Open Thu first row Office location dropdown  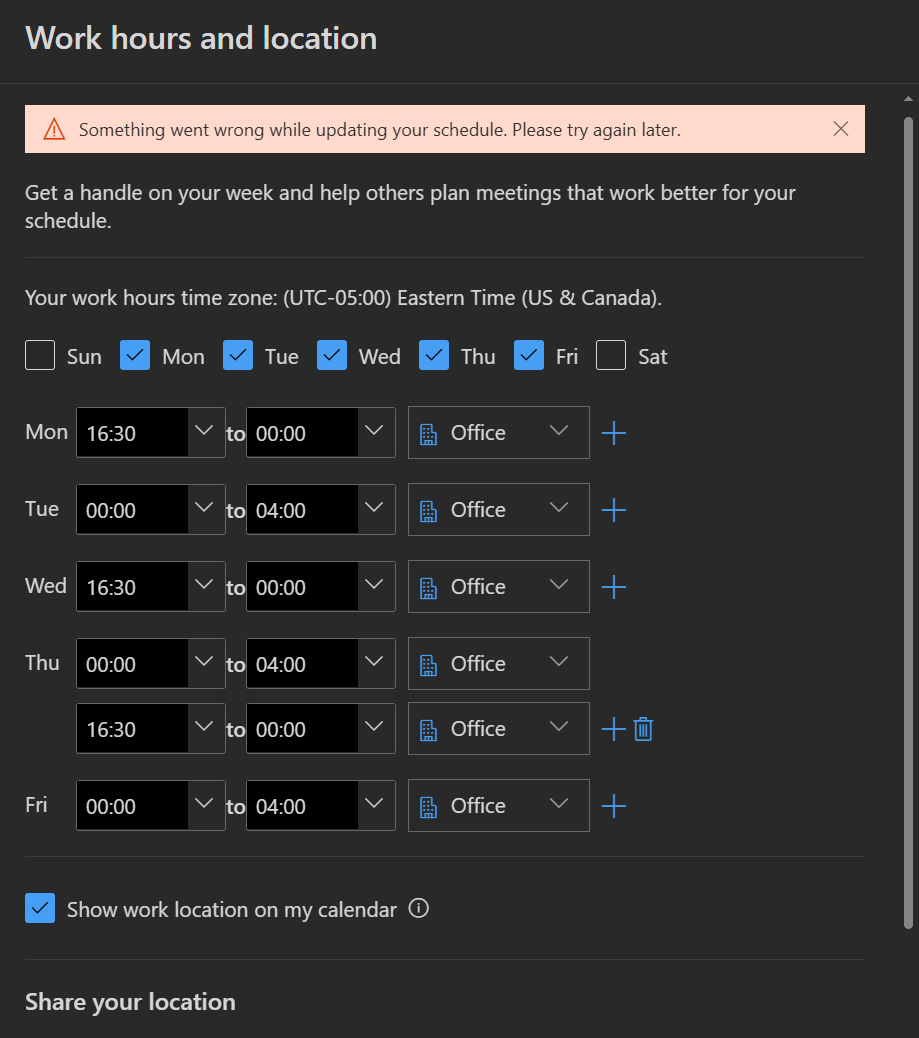499,663
